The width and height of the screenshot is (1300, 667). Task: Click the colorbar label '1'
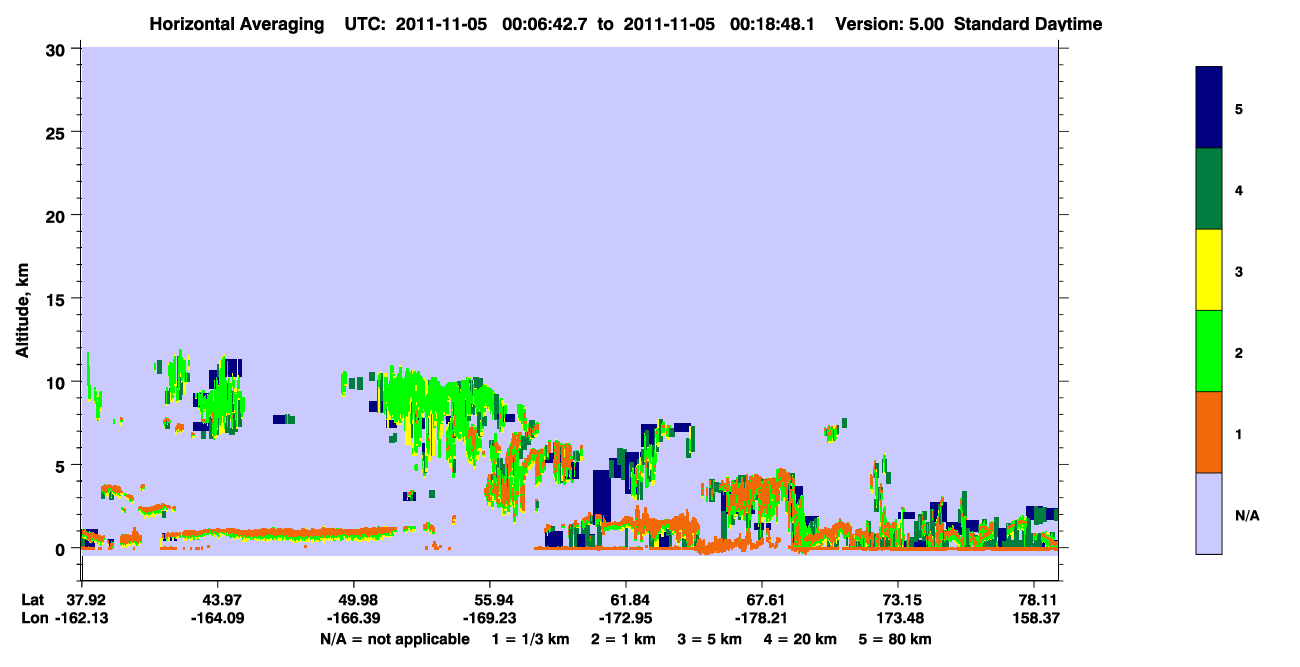pyautogui.click(x=1239, y=432)
